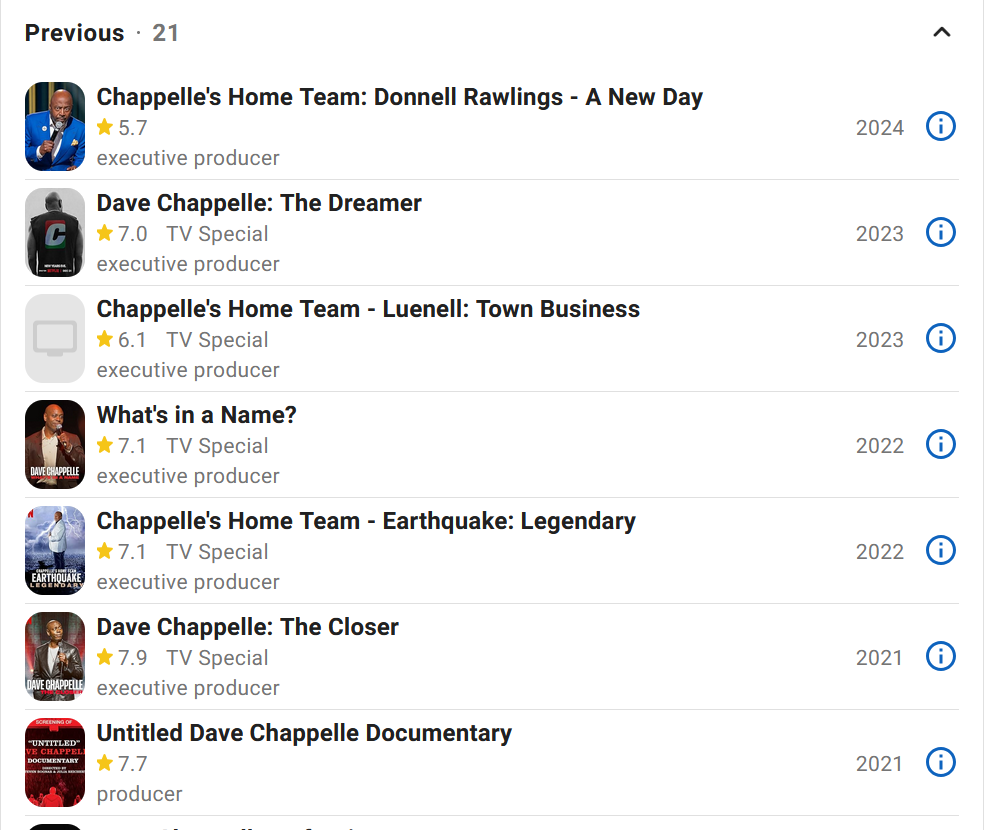Click the What's in a Name? title
The image size is (988, 830).
click(x=196, y=415)
